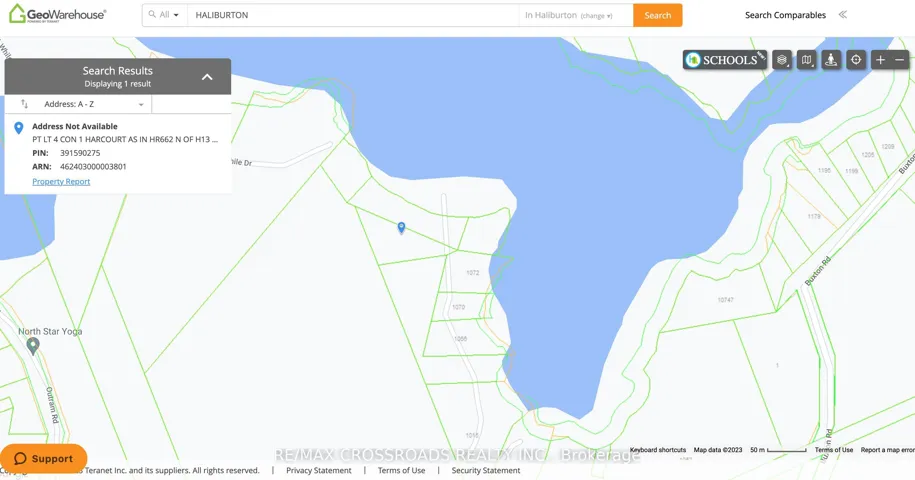
Task: Zoom in with the plus icon
Action: 880,59
